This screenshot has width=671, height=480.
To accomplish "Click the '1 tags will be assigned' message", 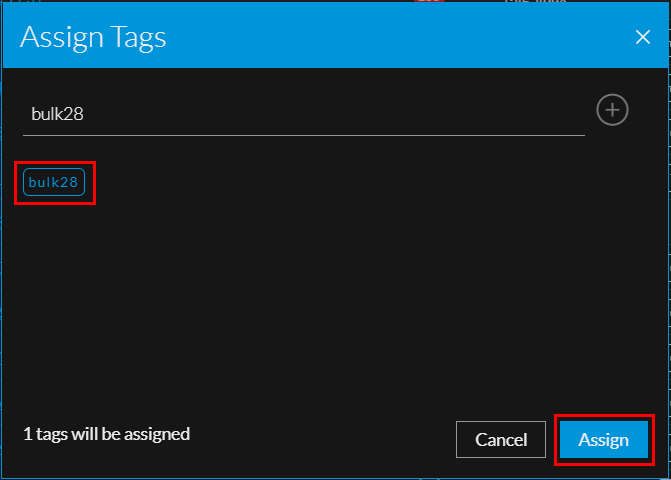I will (x=106, y=434).
